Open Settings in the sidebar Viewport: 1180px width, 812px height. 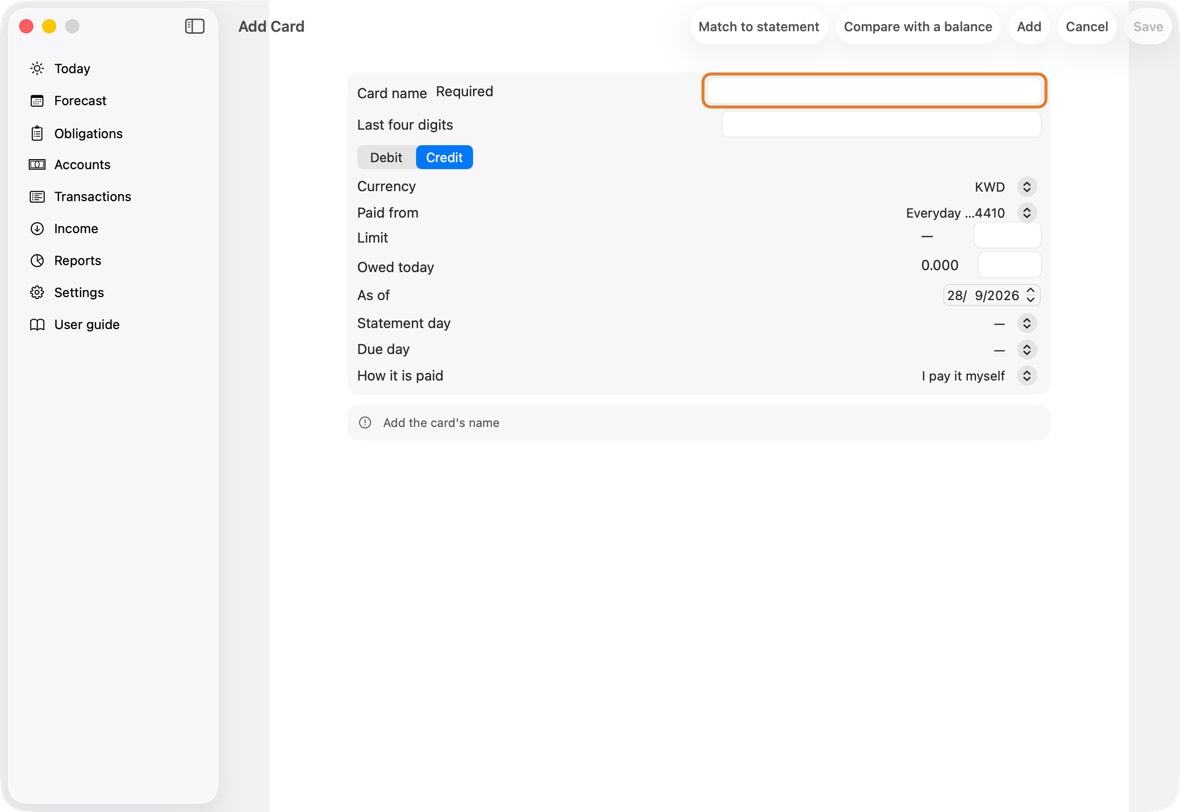79,293
